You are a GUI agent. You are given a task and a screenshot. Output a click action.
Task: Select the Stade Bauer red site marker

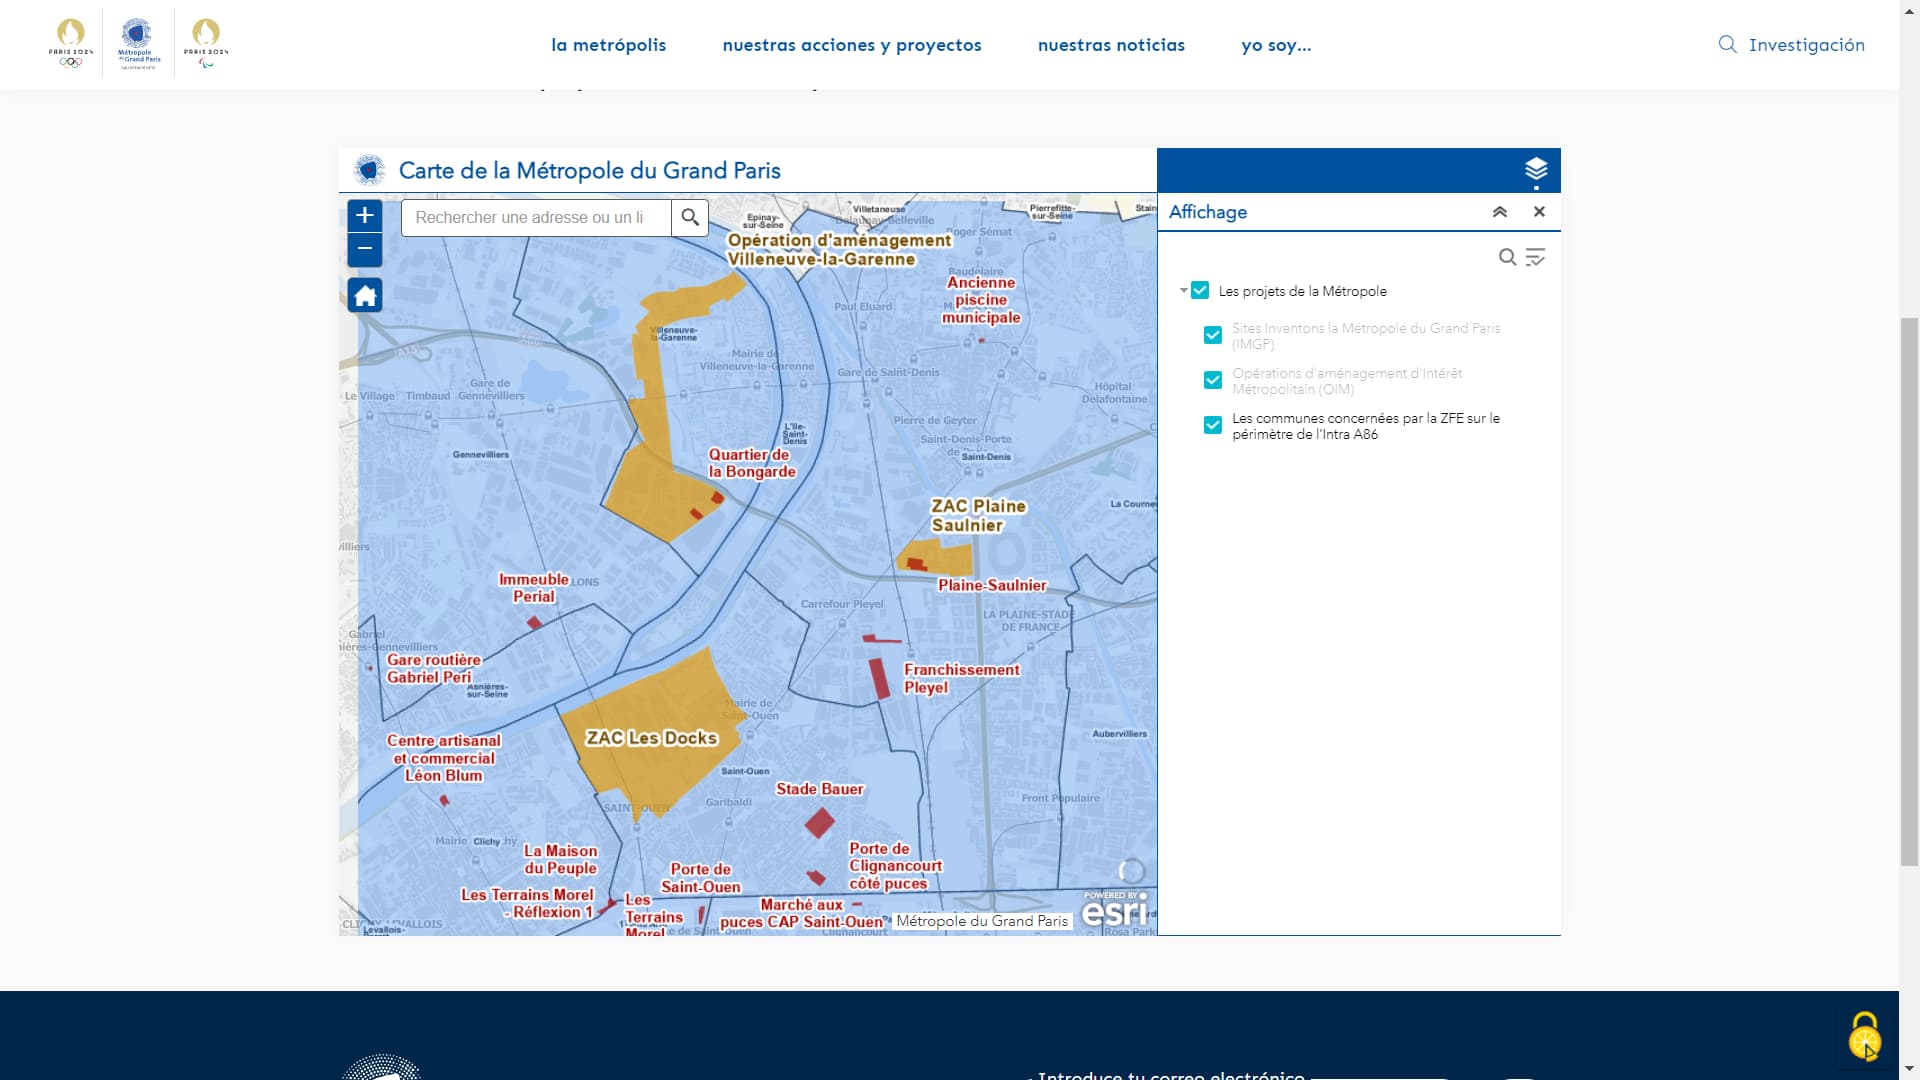(820, 823)
